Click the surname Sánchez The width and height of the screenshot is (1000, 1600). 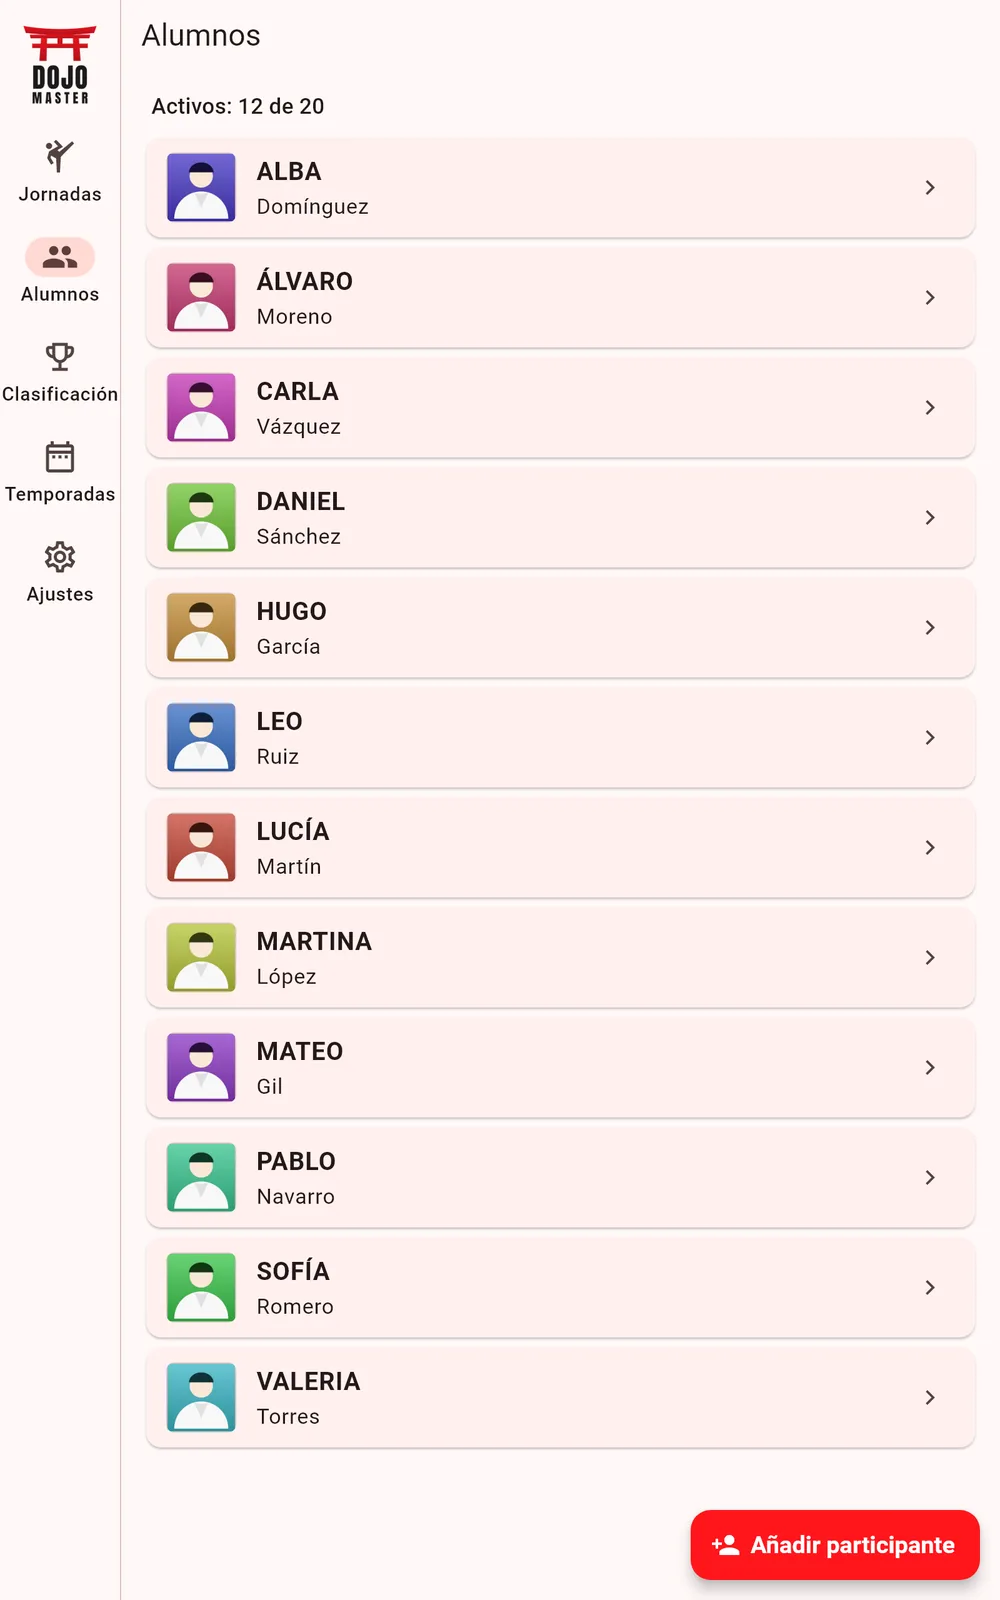(299, 536)
